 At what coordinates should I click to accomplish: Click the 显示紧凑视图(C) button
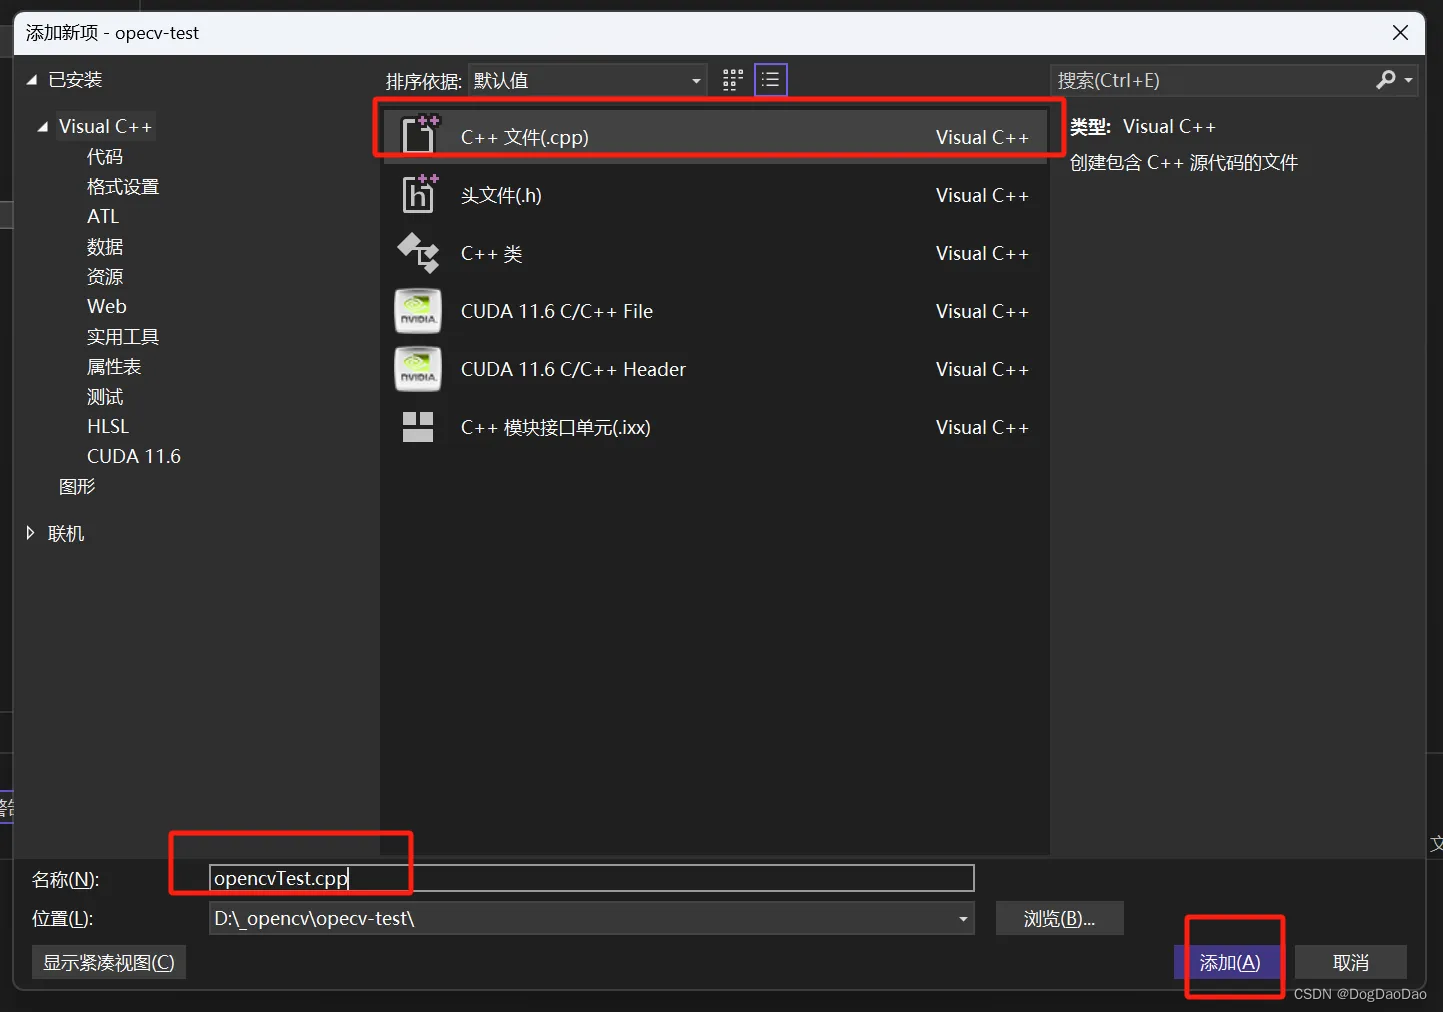tap(109, 962)
